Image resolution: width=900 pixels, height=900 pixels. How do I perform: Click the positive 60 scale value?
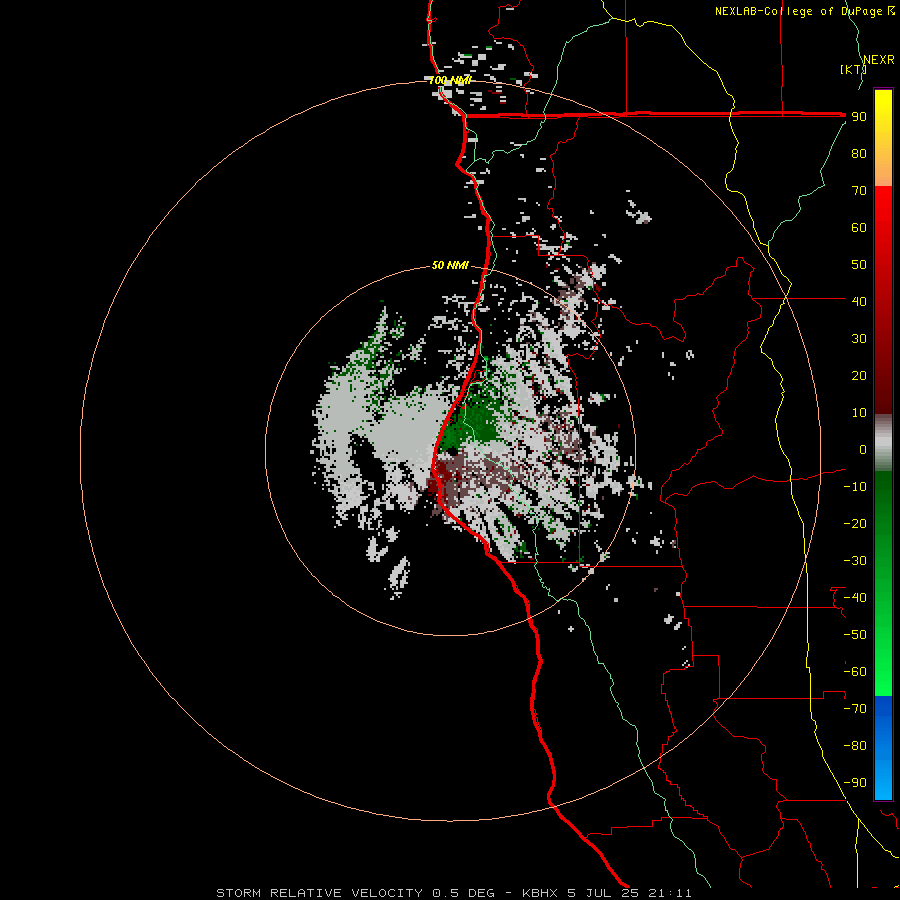tap(859, 228)
